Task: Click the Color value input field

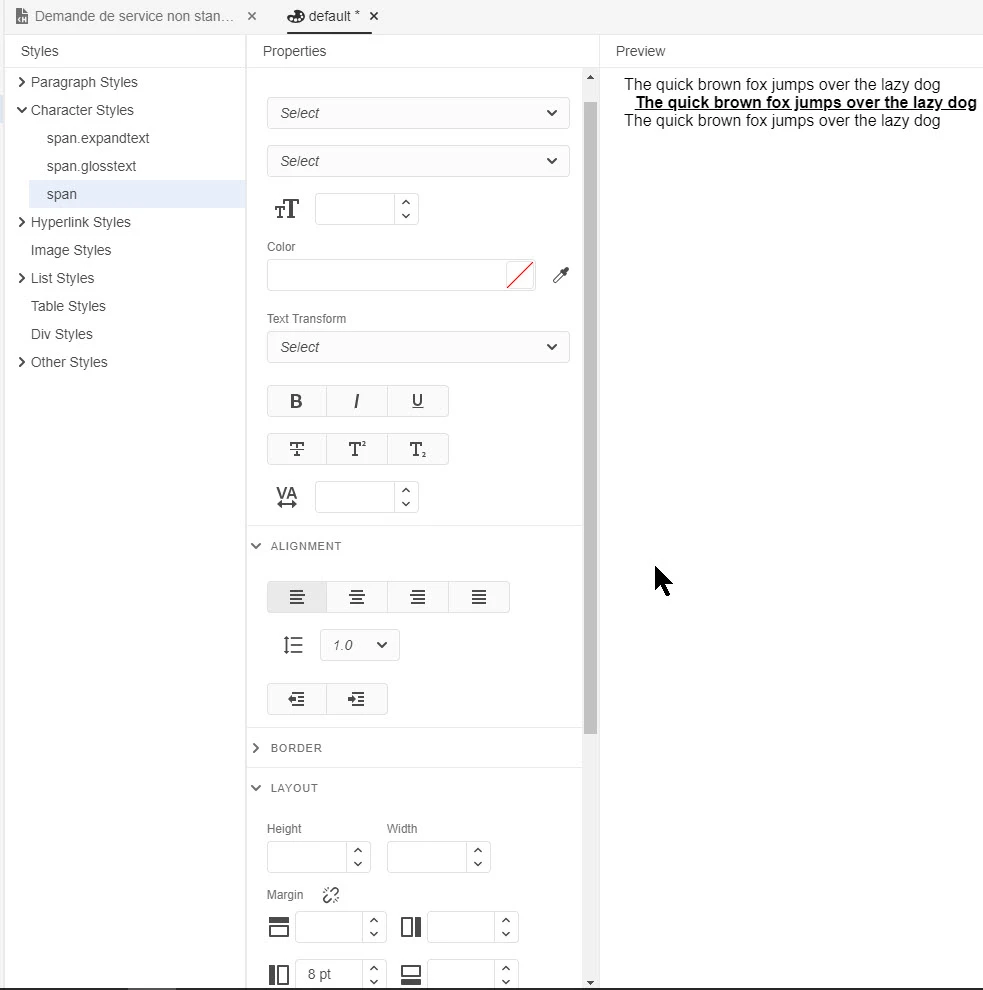Action: (x=386, y=275)
